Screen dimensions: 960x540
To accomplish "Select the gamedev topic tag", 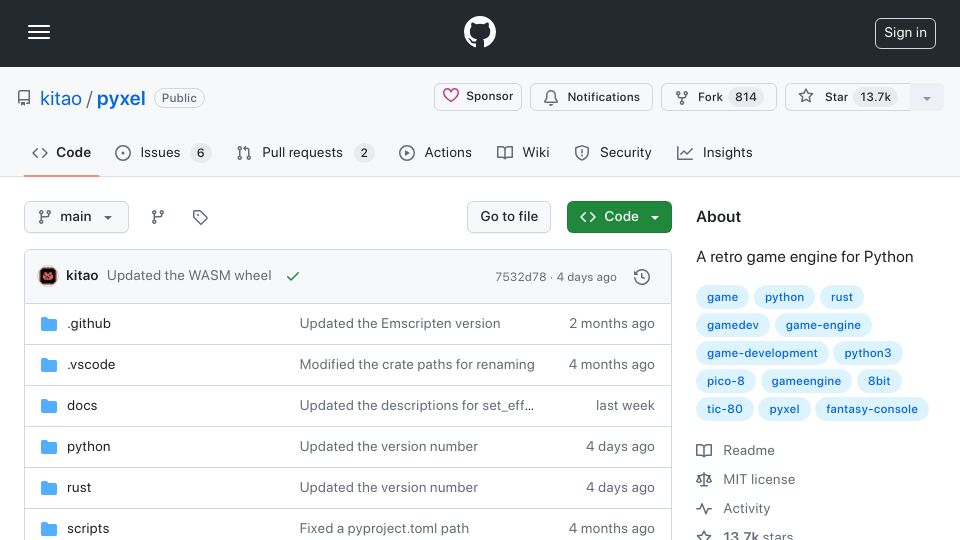I will pos(733,325).
